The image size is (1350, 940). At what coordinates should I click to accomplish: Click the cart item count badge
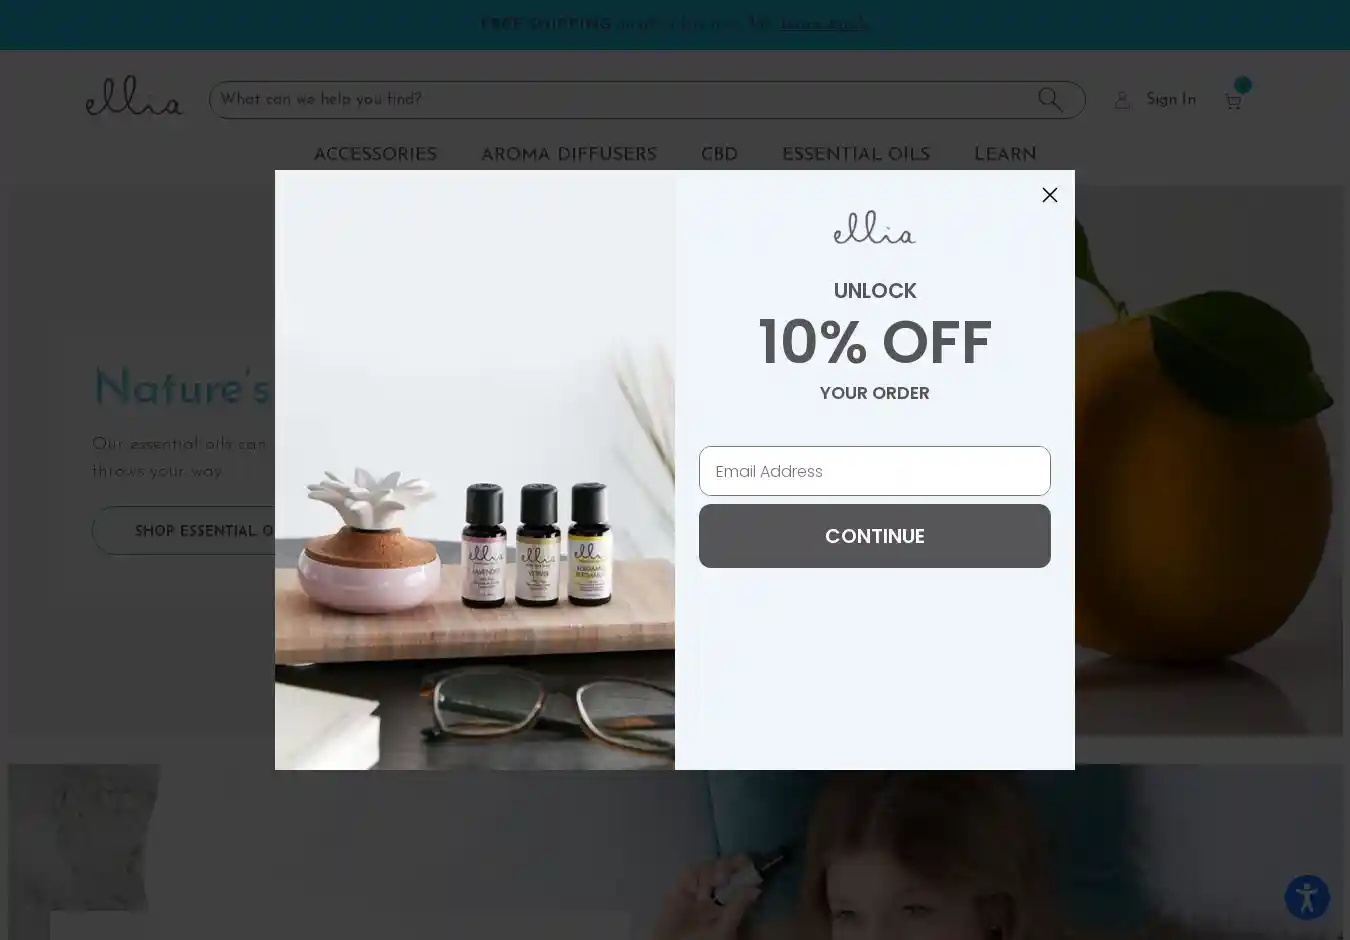[x=1243, y=85]
